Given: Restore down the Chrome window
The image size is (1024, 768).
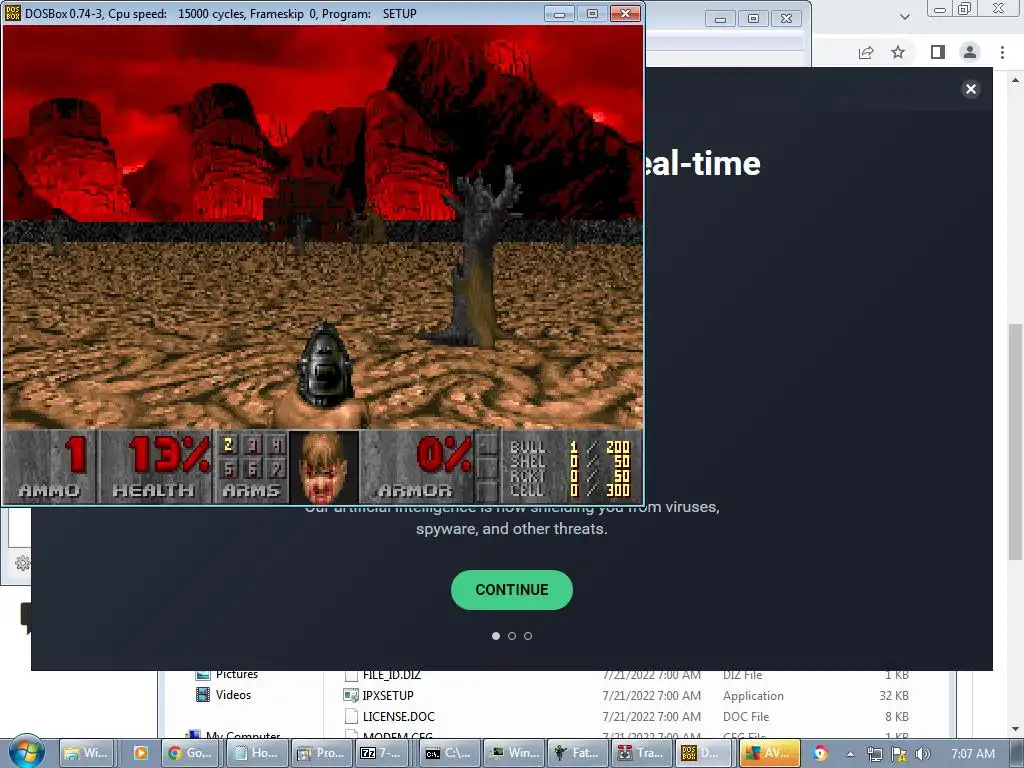Looking at the screenshot, I should (x=964, y=8).
